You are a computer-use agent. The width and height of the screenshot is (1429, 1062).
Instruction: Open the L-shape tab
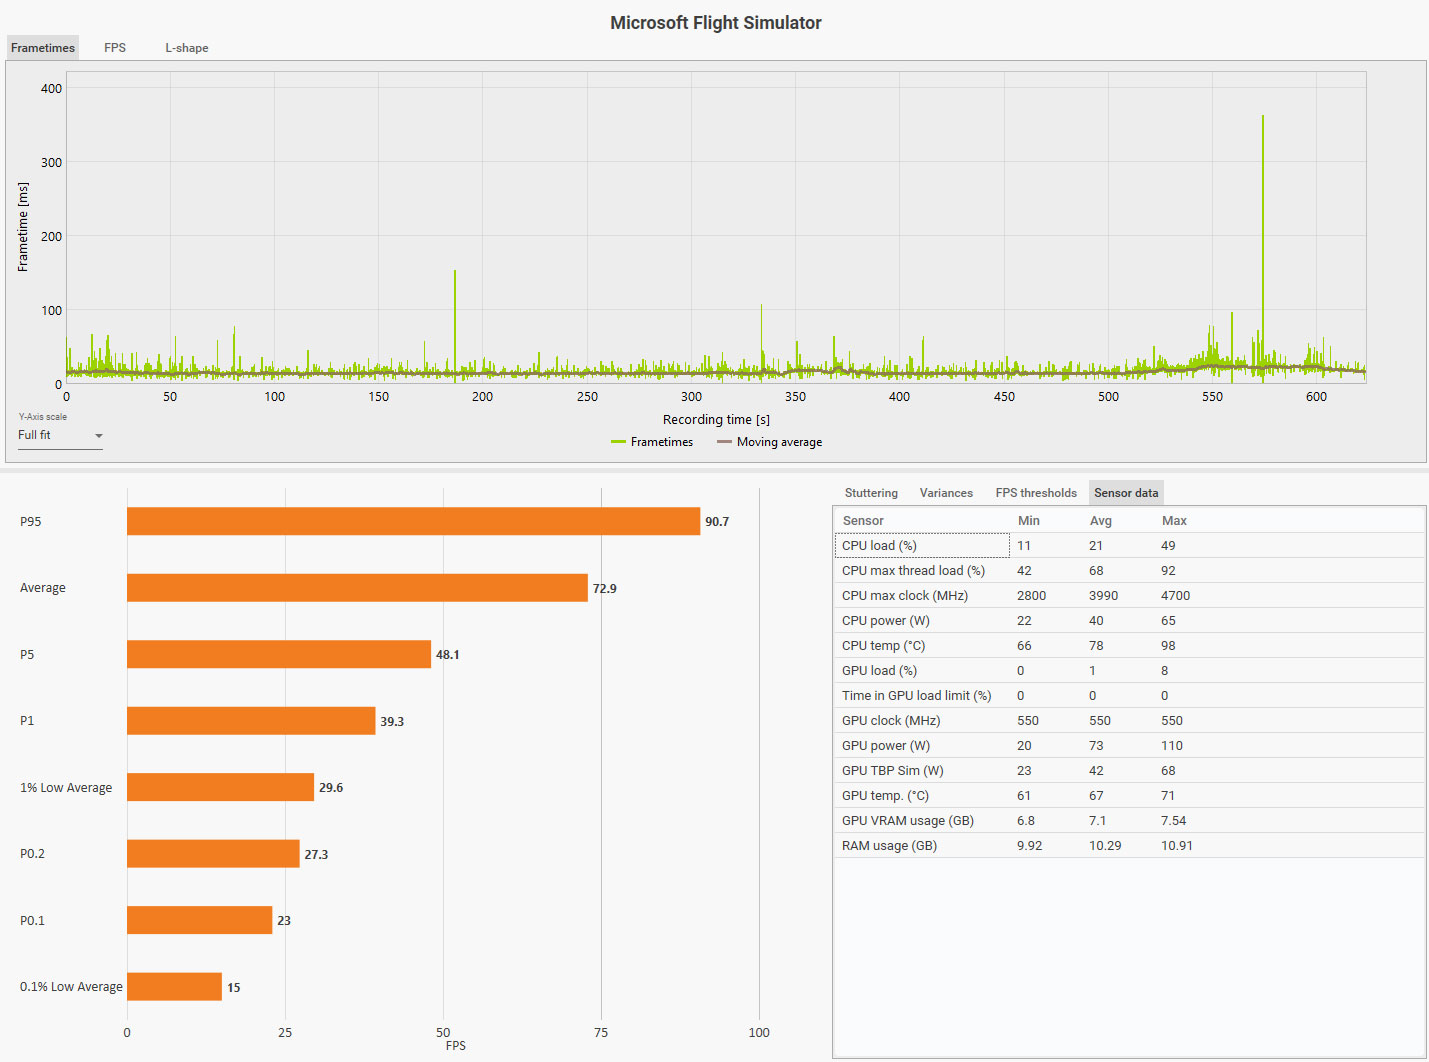[187, 48]
